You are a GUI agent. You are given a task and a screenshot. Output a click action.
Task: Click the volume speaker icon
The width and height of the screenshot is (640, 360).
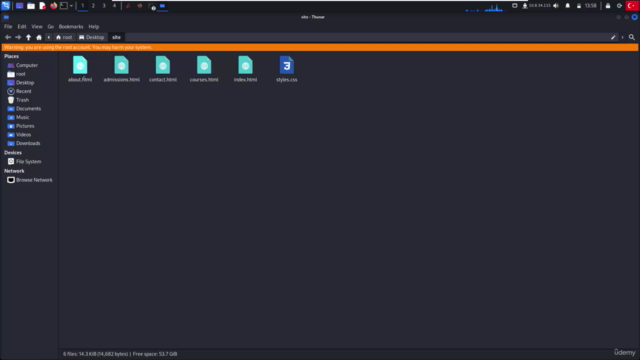pos(556,6)
